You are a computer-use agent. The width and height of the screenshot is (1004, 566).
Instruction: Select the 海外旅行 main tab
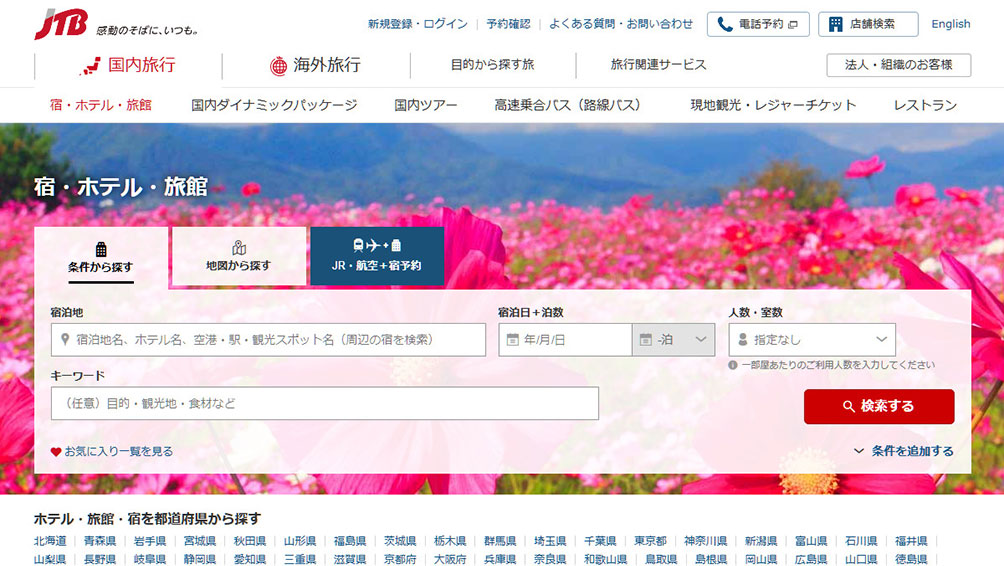coord(316,65)
